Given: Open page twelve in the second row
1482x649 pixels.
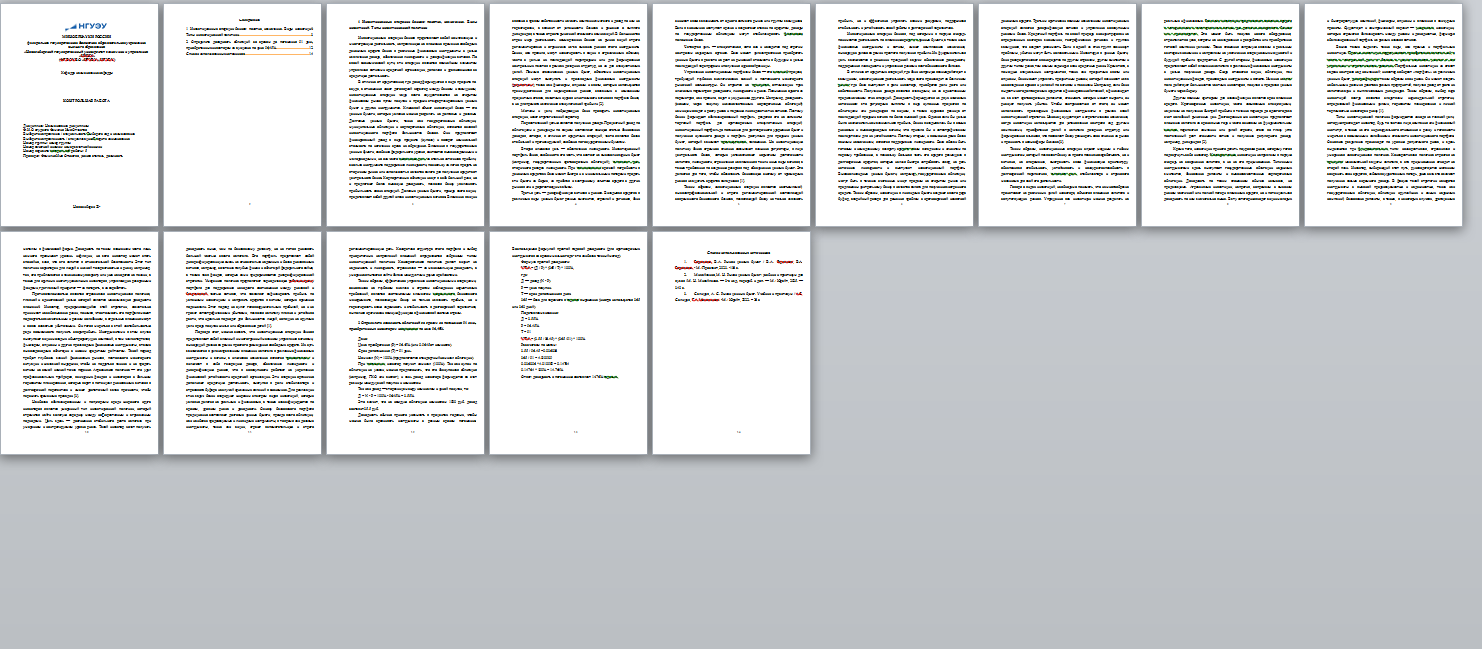Looking at the screenshot, I should 405,342.
